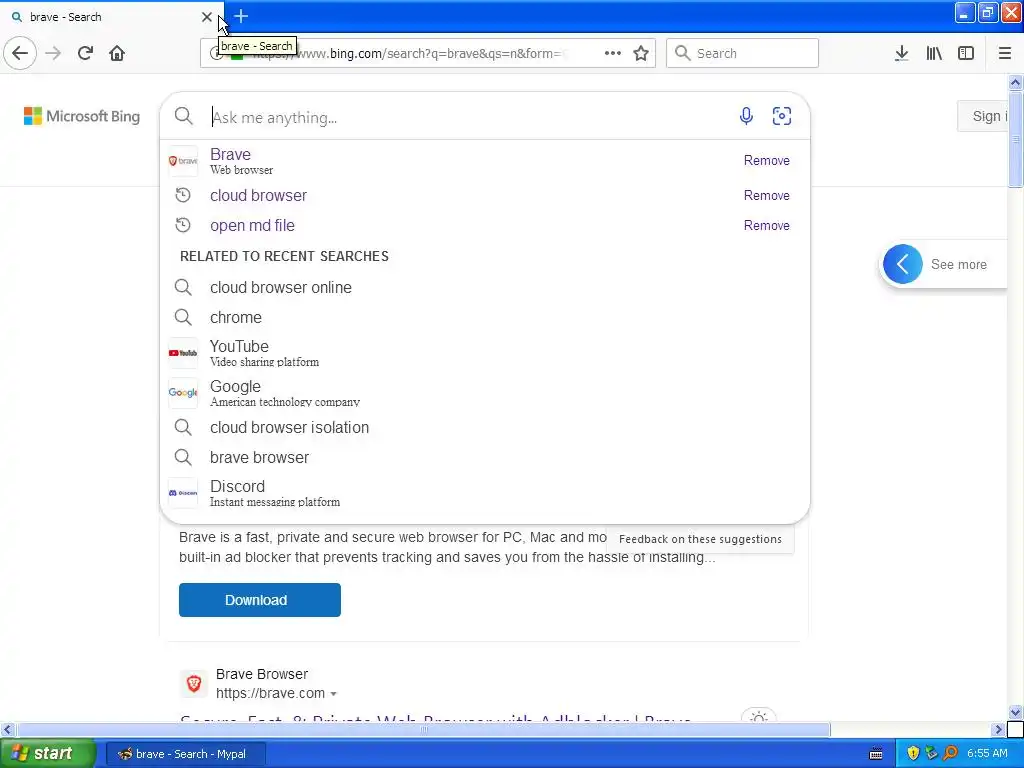Click the horizontal scrollbar thumb

pyautogui.click(x=424, y=729)
